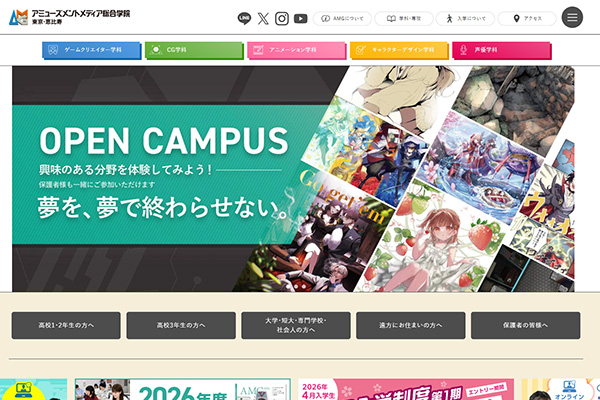Open the YouTube icon link

[x=300, y=18]
